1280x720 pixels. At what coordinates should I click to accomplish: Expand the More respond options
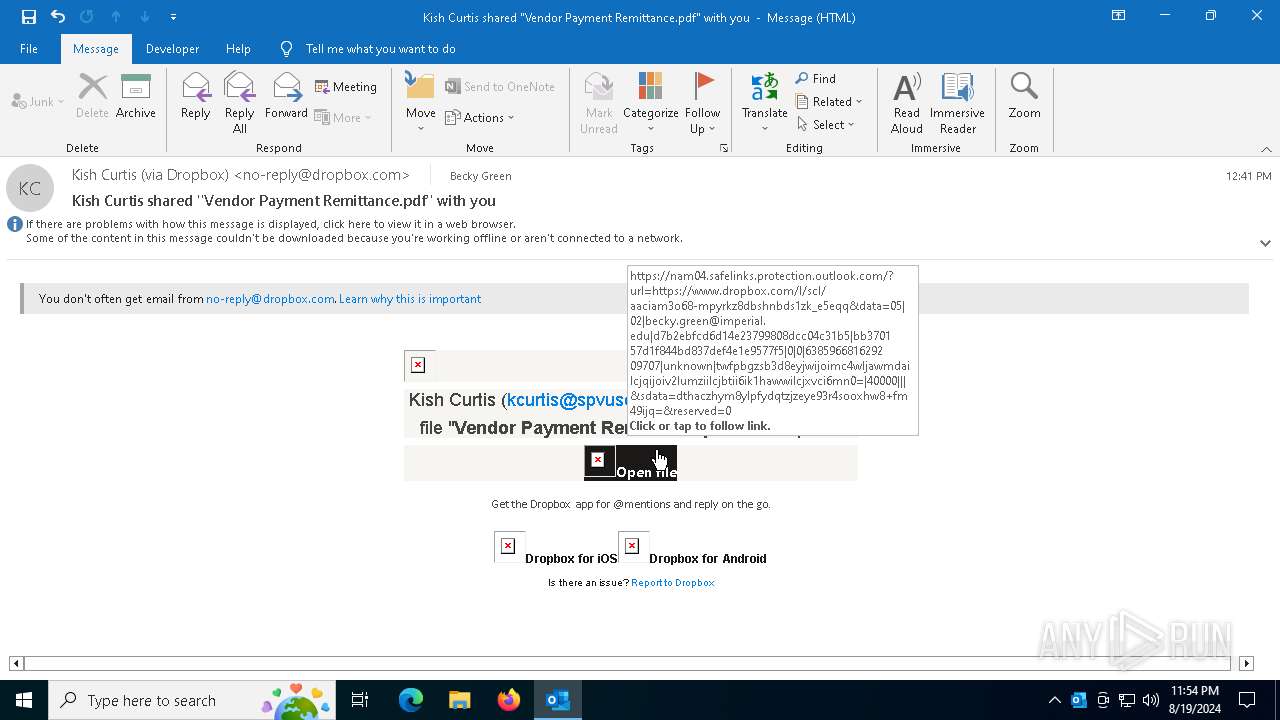[x=343, y=117]
